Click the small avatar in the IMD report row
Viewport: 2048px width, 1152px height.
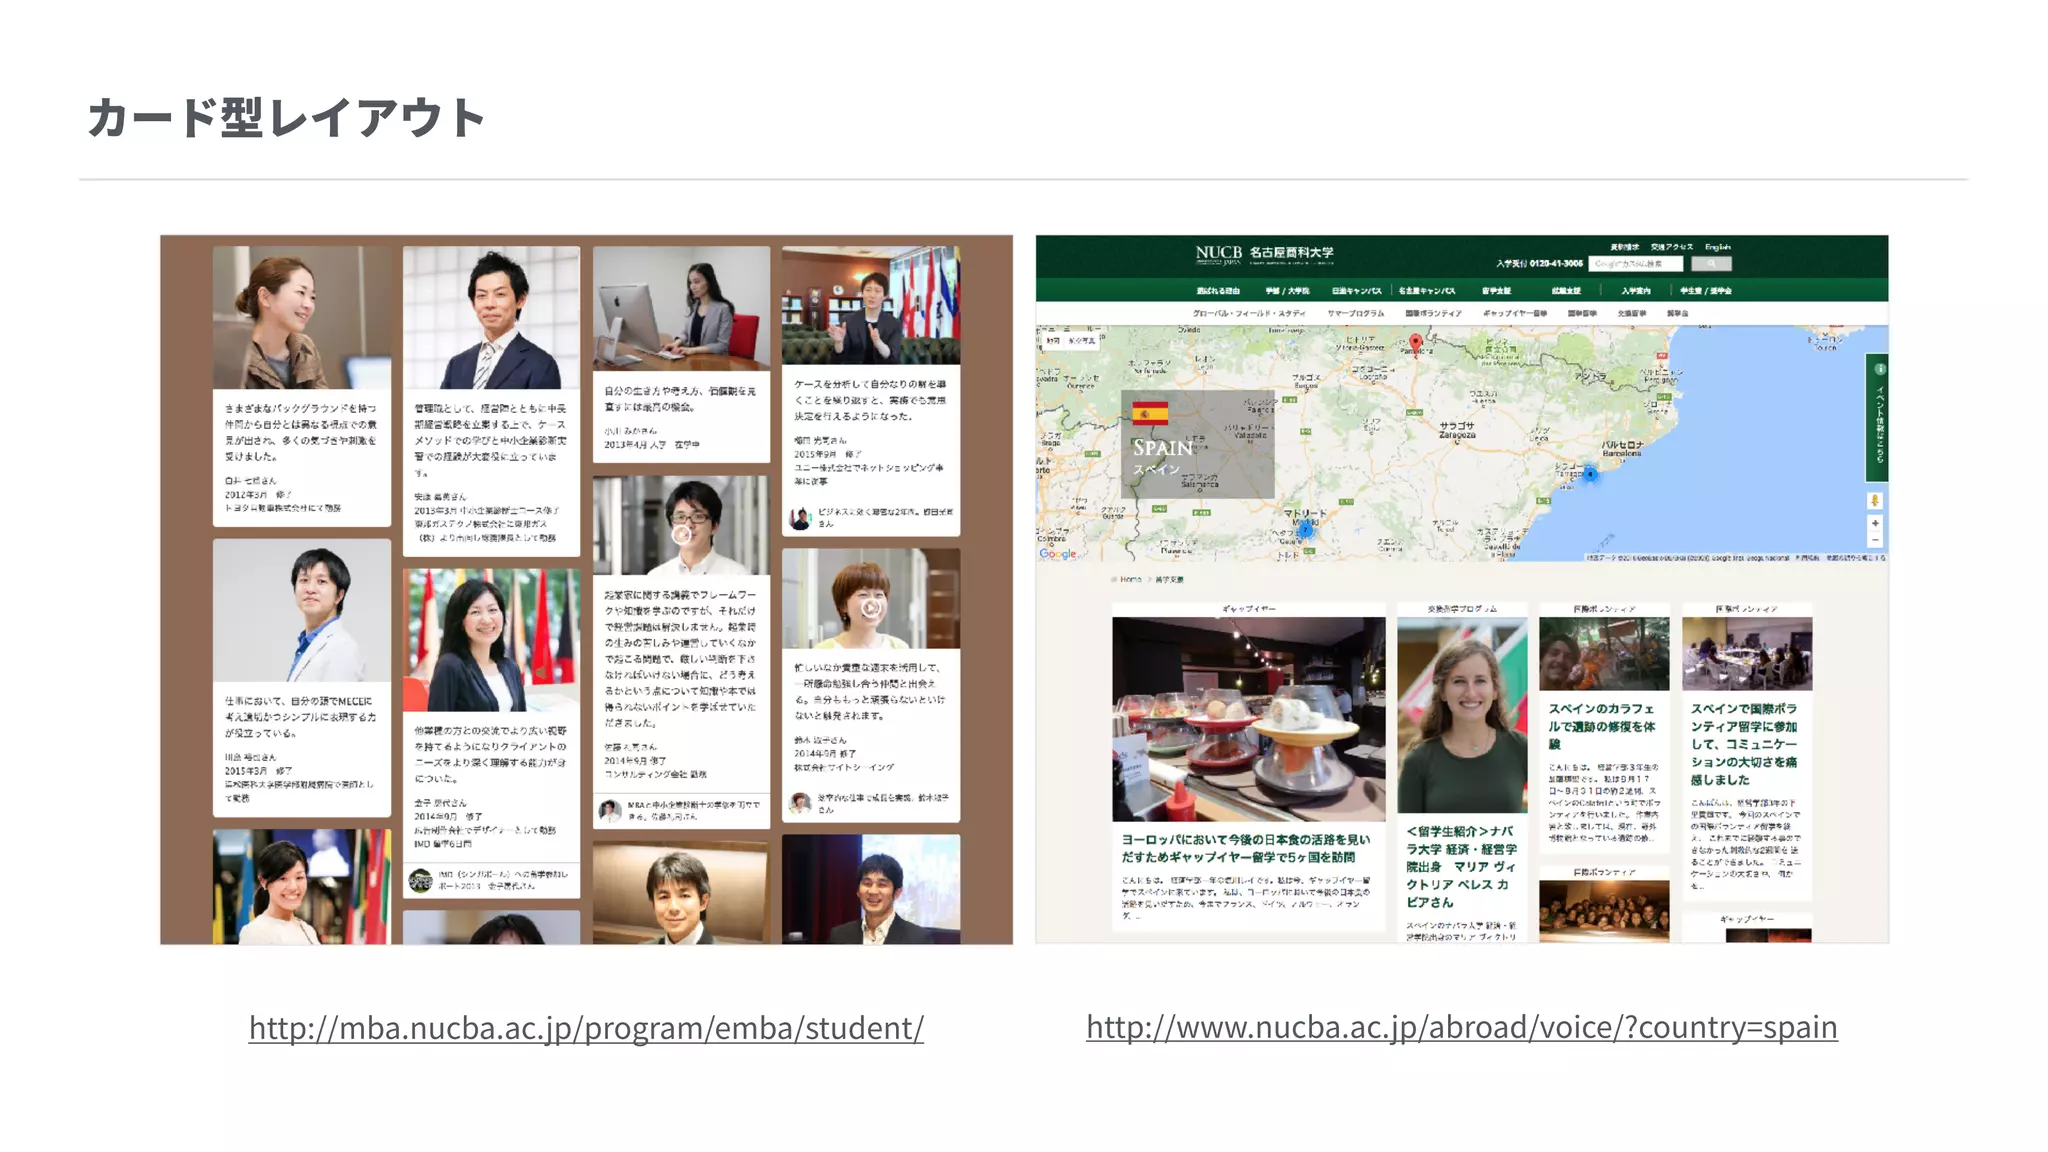421,880
